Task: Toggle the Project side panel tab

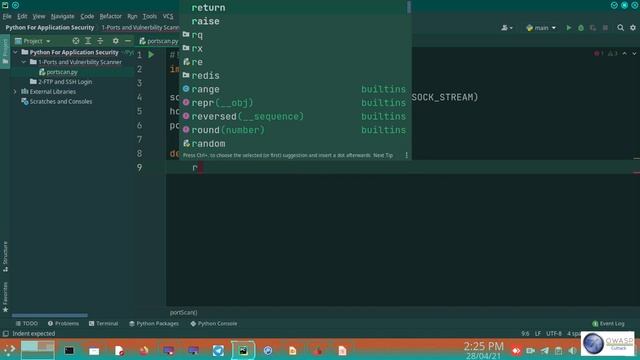Action: pos(5,51)
